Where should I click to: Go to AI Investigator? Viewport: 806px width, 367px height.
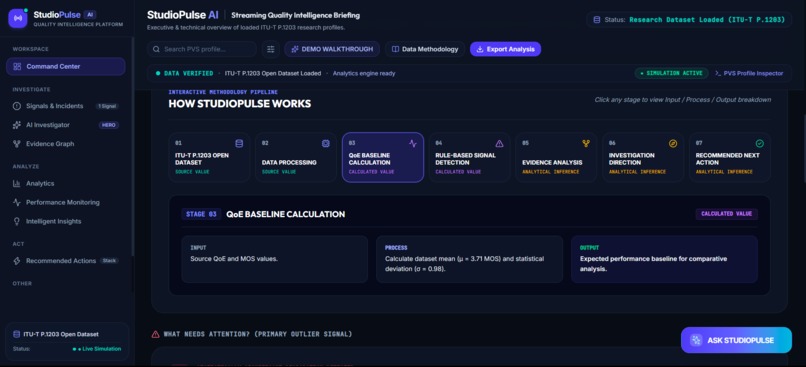point(66,125)
